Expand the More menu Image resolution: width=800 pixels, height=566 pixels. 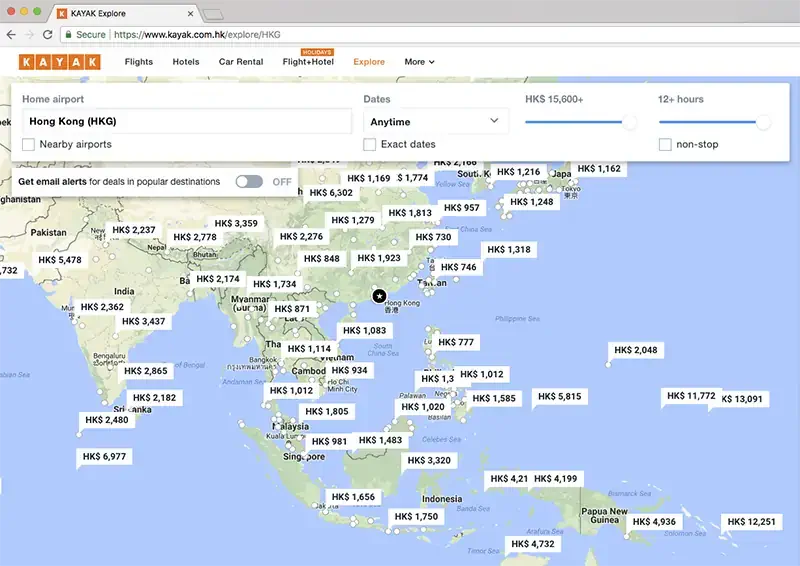(x=419, y=62)
